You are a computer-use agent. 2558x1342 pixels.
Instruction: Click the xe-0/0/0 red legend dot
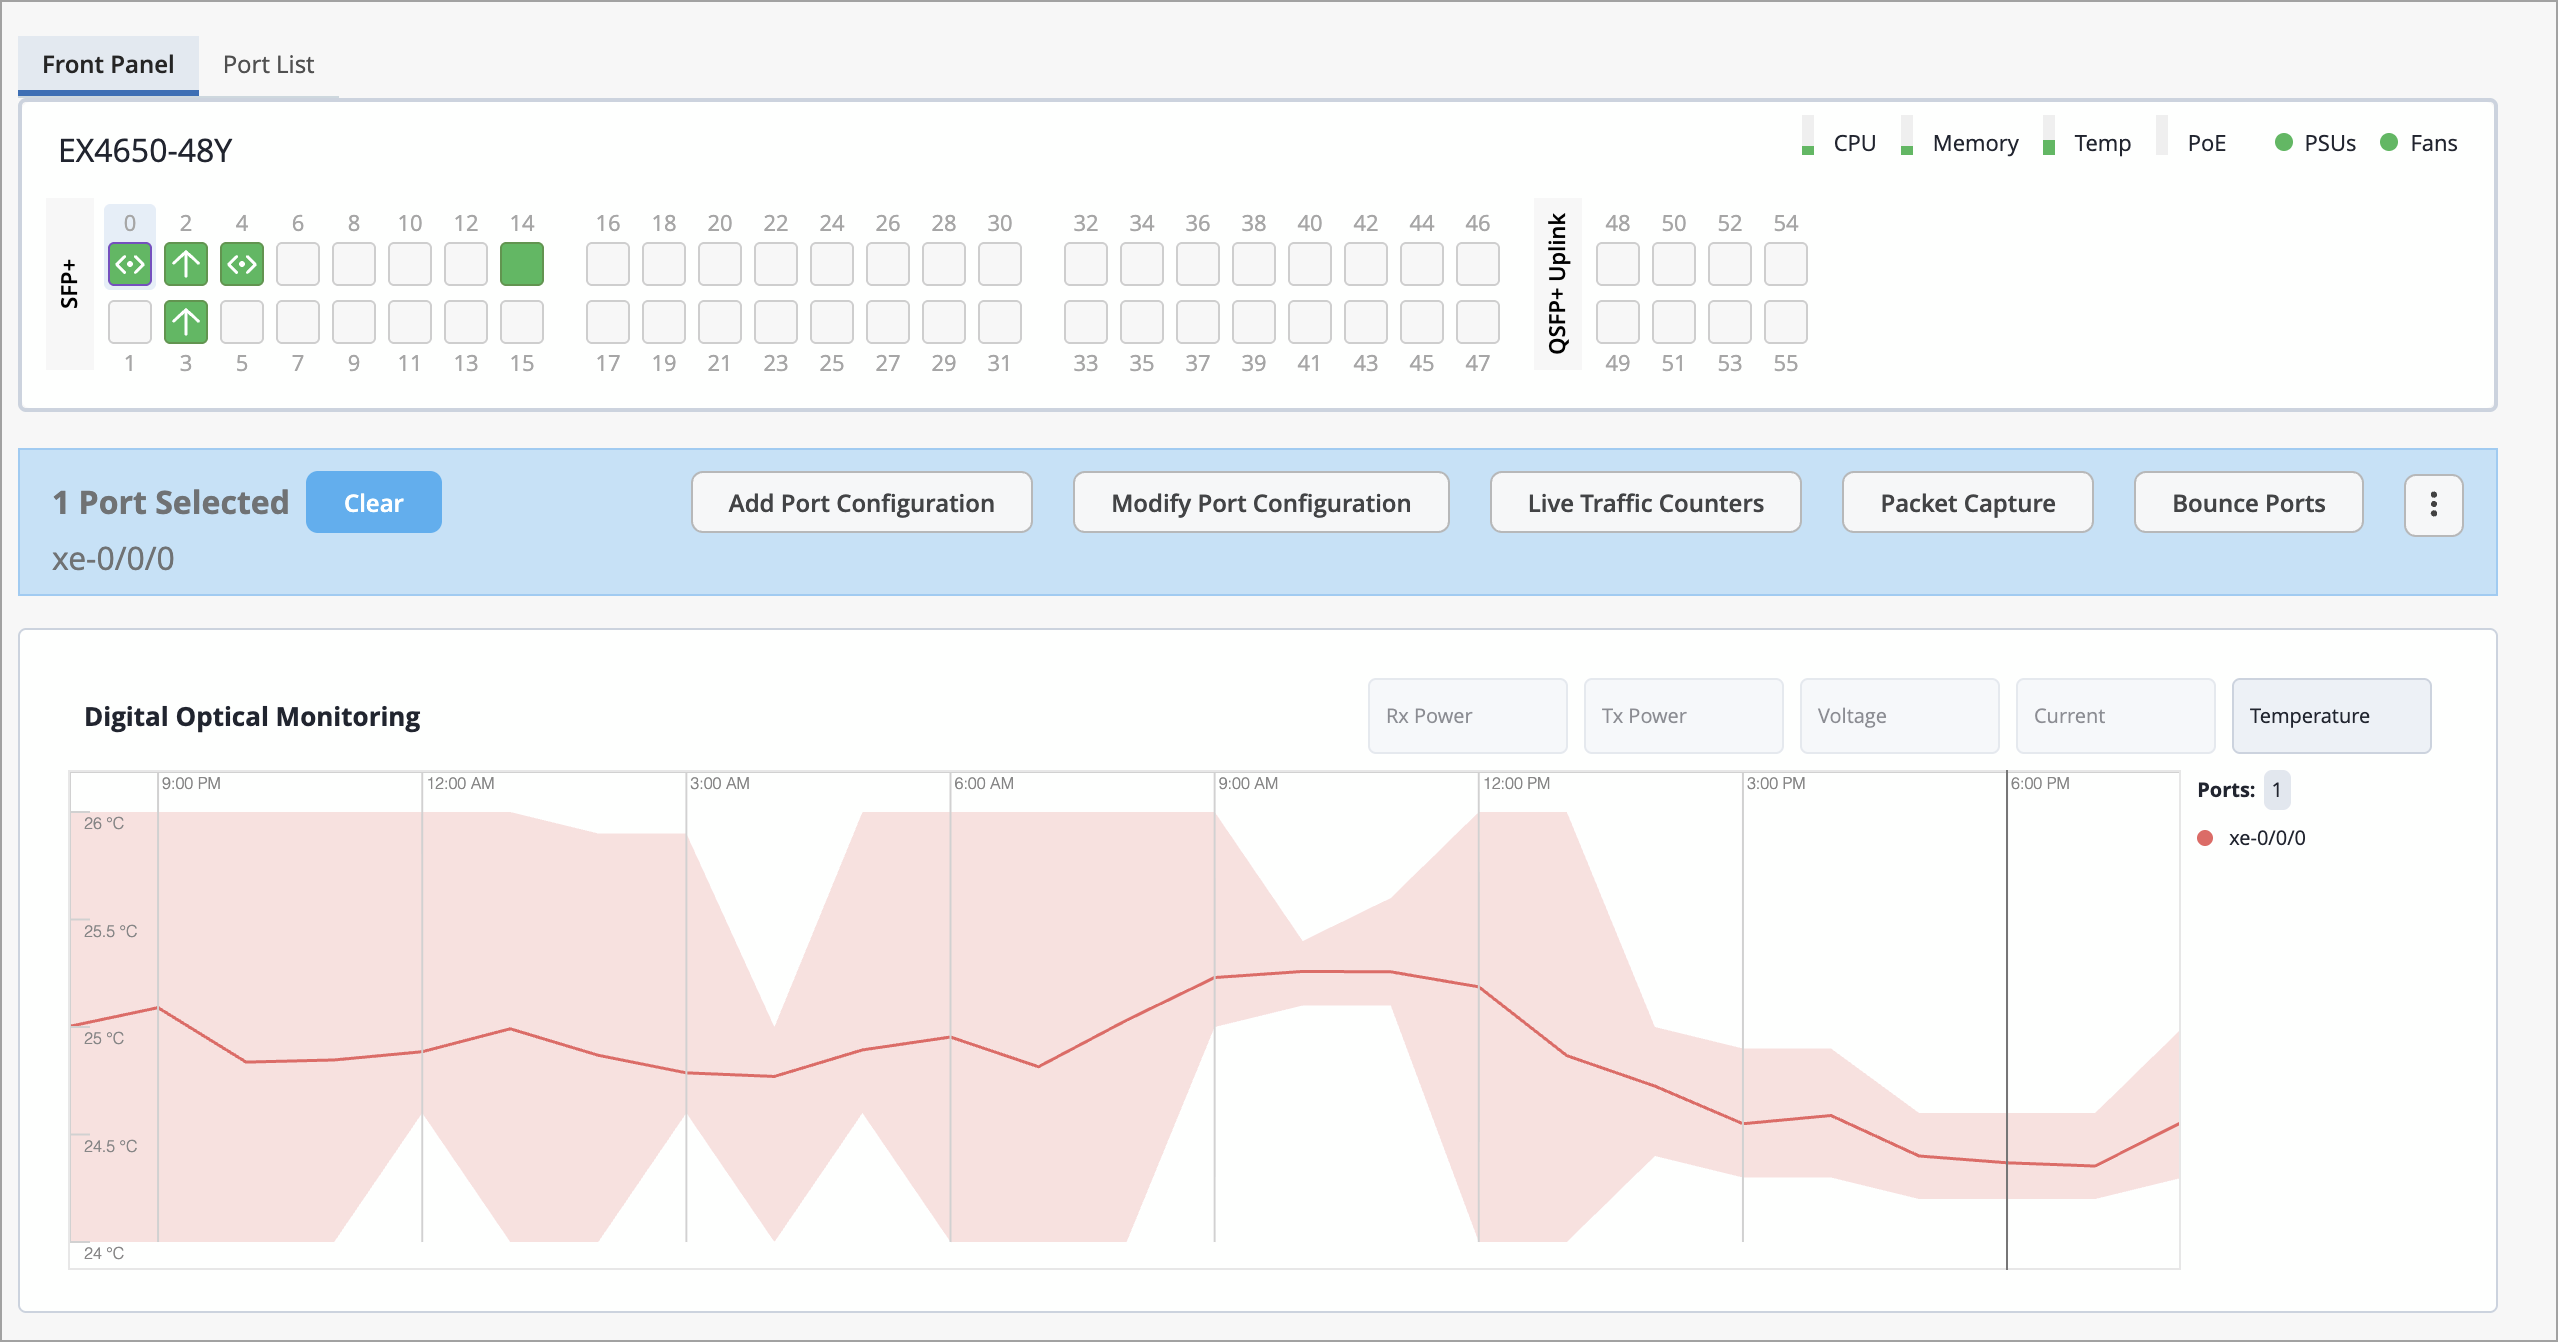[x=2205, y=838]
